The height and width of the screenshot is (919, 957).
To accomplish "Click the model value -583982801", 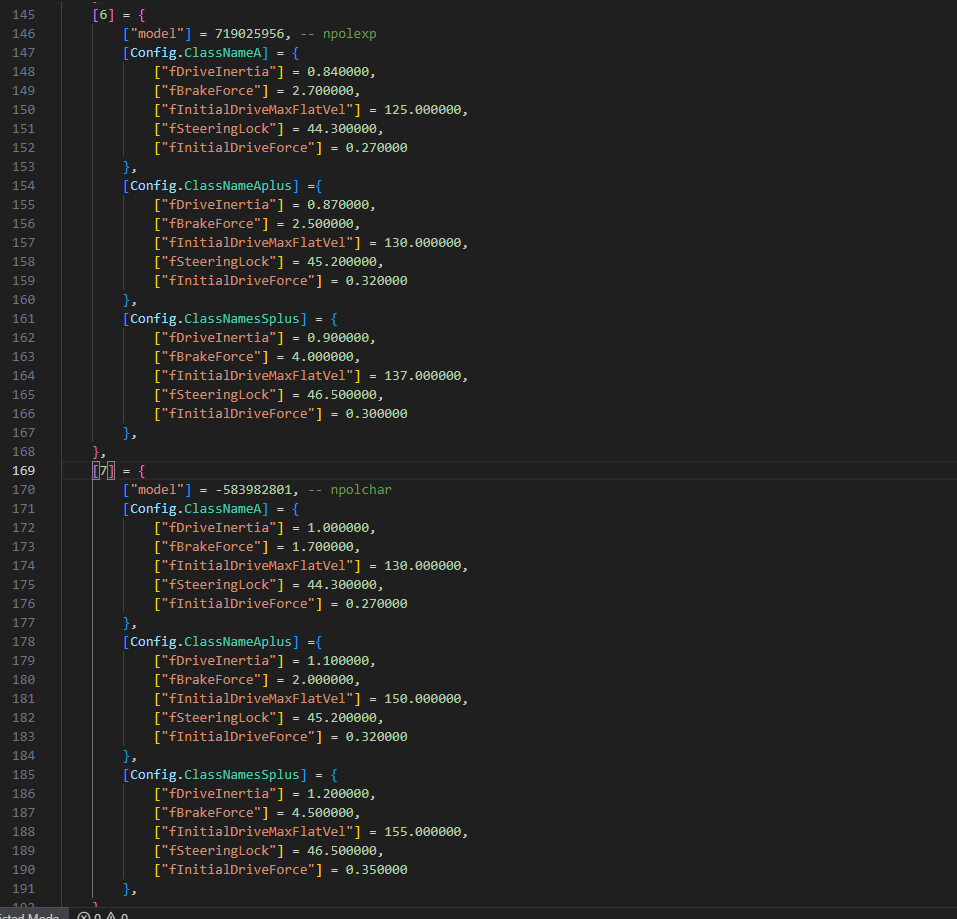I will (x=253, y=489).
